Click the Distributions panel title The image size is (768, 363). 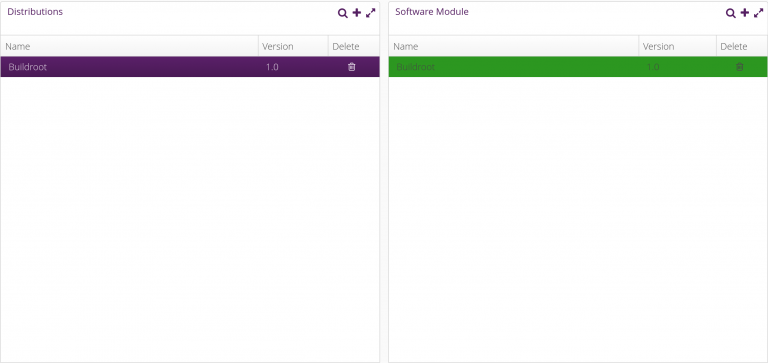(x=35, y=12)
